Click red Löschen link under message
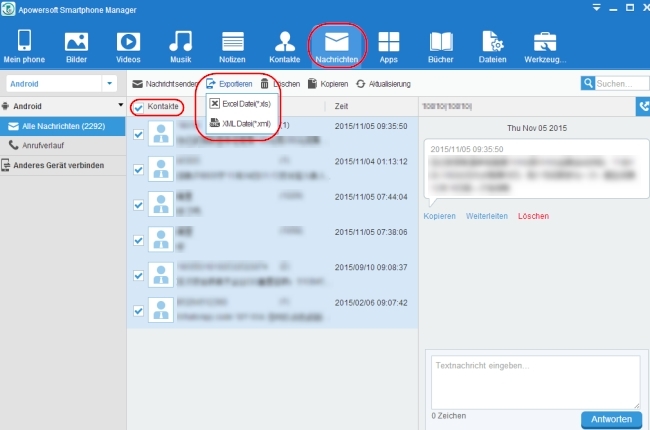The image size is (650, 430). (533, 216)
